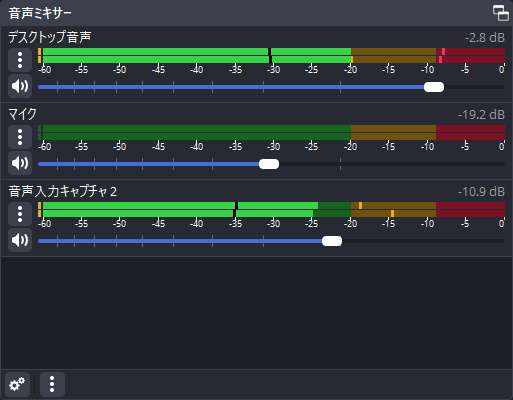Select the 音声入力キャプチャ 2 source label
Image resolution: width=513 pixels, height=400 pixels.
(63, 191)
